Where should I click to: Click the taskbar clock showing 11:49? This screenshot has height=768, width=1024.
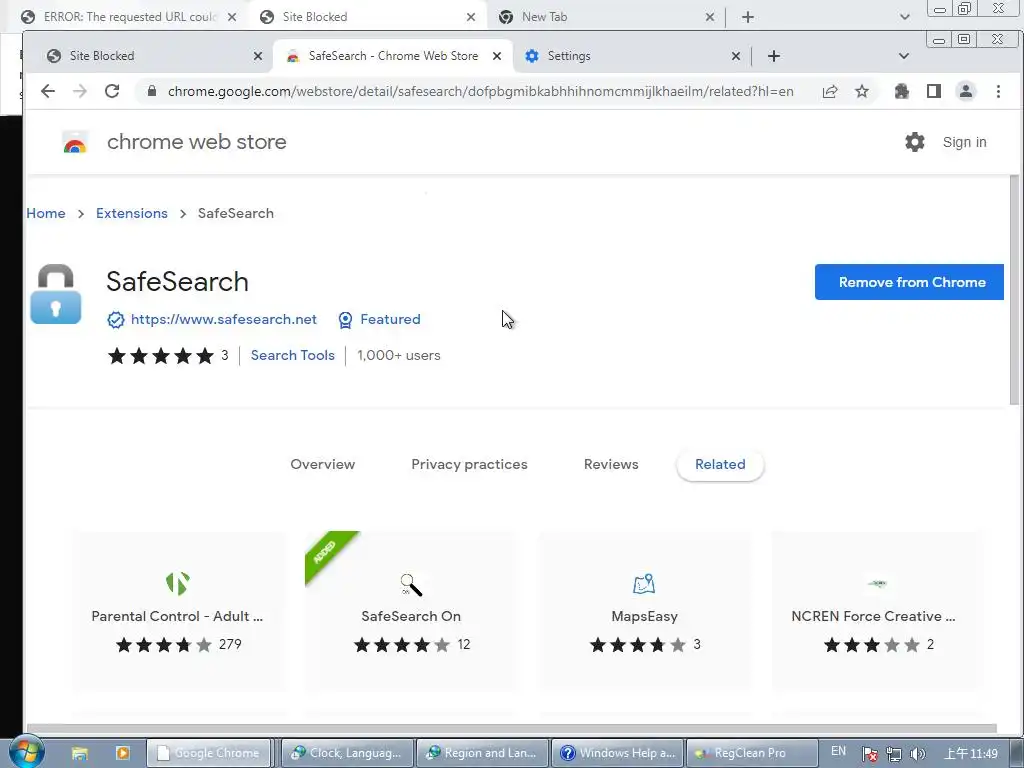[x=972, y=754]
